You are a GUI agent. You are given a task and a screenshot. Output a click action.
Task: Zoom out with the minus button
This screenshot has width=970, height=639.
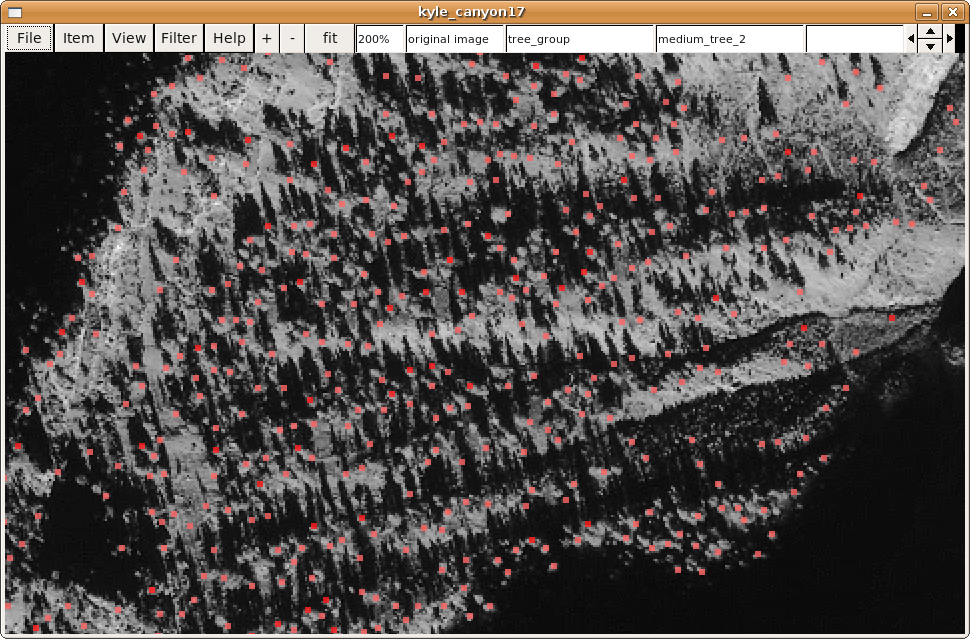coord(292,38)
